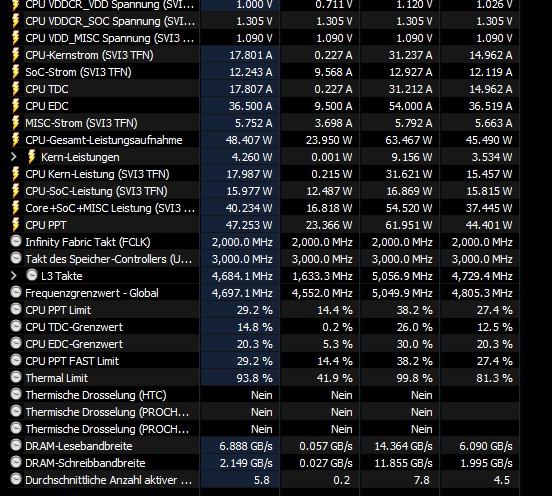Click clock icon beside CPU PPT FAST Limit
The height and width of the screenshot is (496, 552).
click(16, 360)
